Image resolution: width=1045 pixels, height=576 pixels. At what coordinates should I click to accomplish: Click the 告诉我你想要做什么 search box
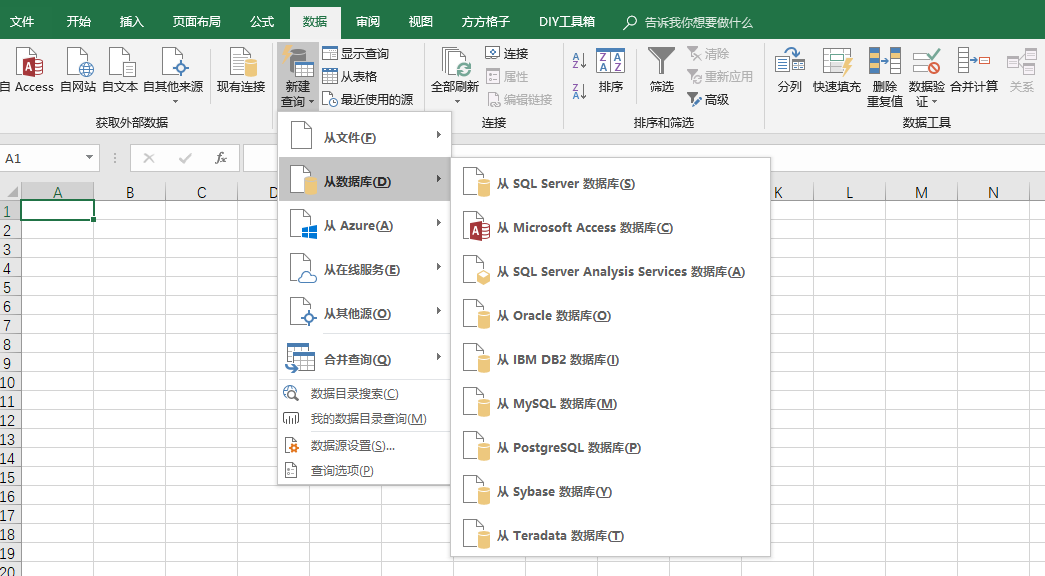tap(688, 23)
